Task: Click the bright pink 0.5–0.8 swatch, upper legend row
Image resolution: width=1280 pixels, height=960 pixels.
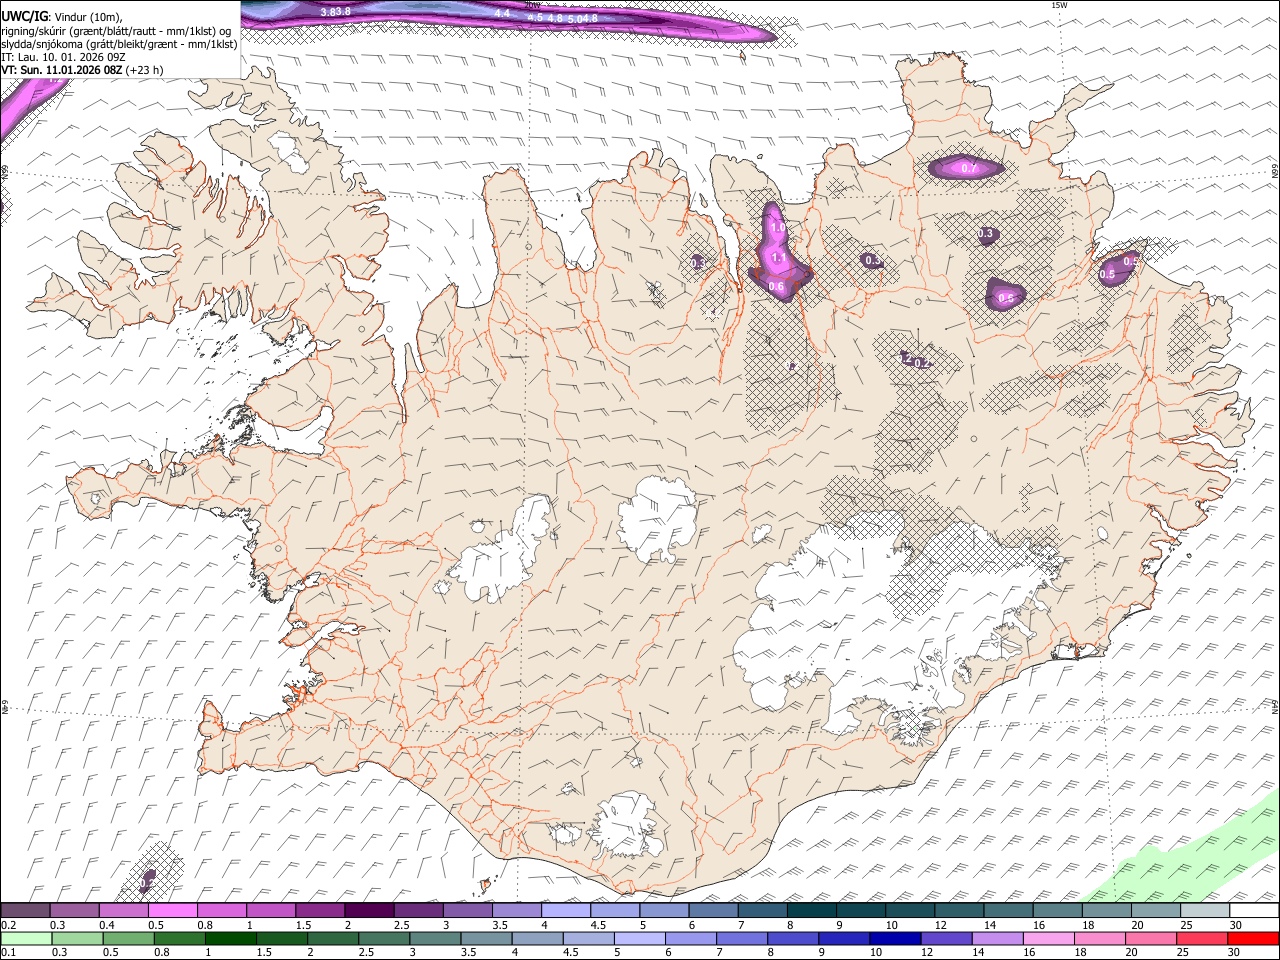Action: pyautogui.click(x=172, y=911)
